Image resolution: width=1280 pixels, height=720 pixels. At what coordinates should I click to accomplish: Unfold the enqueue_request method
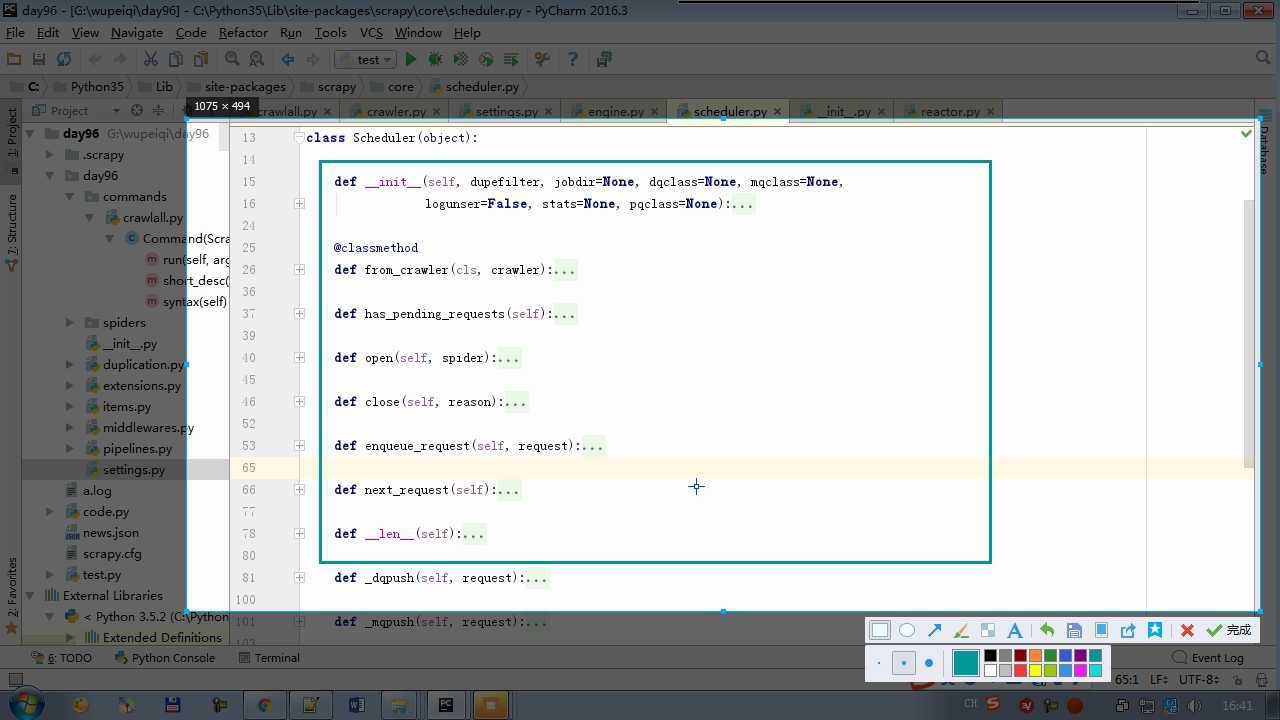(x=299, y=446)
